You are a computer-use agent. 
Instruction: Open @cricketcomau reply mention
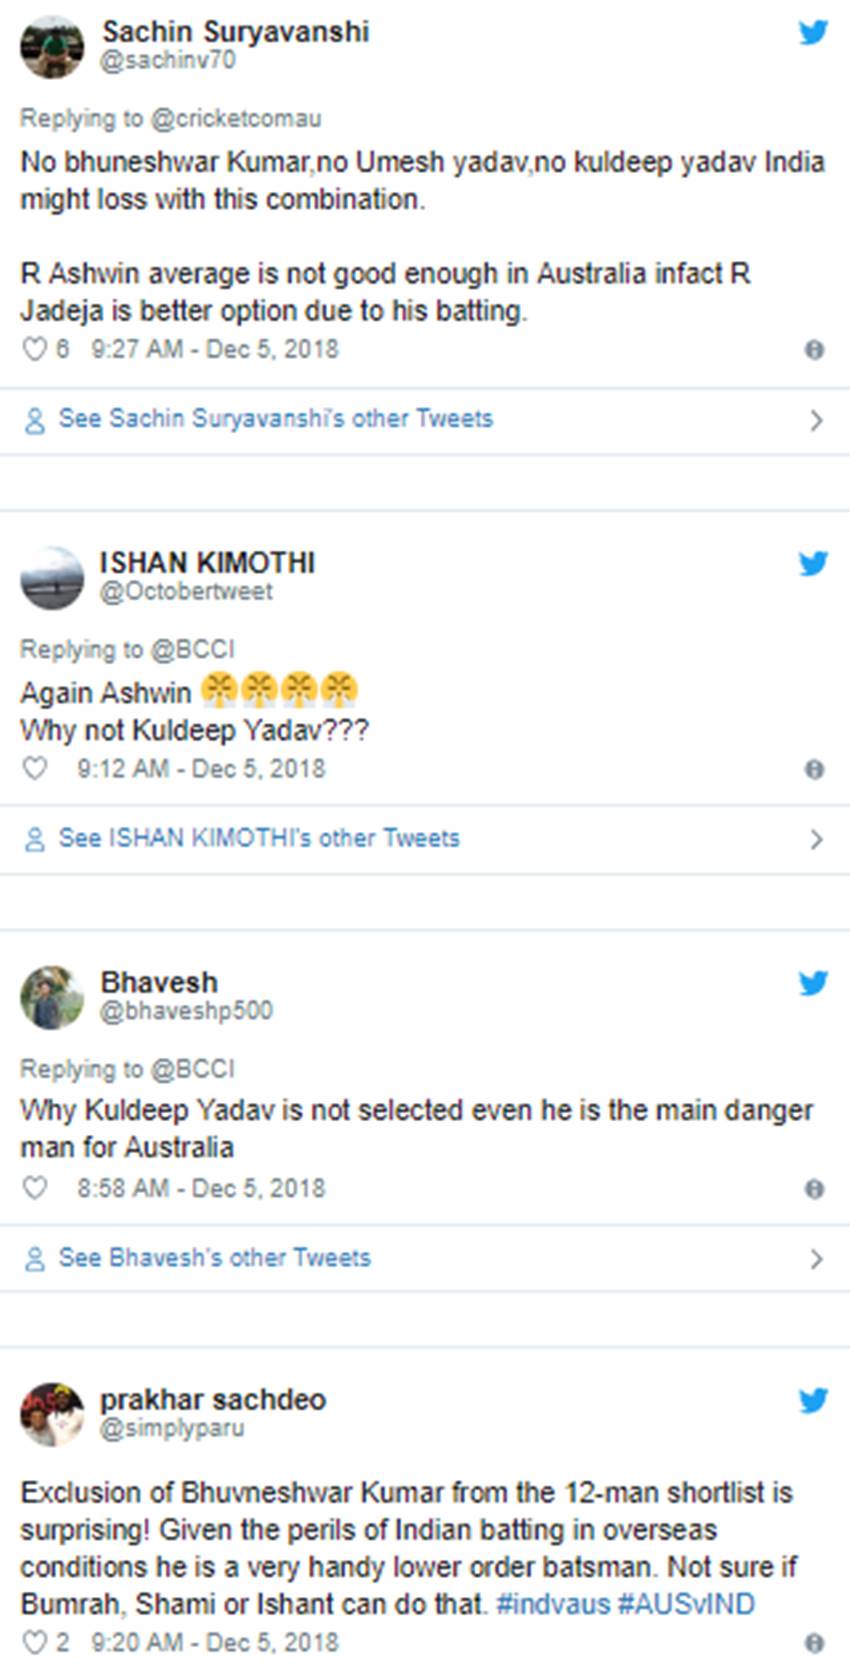tap(236, 118)
